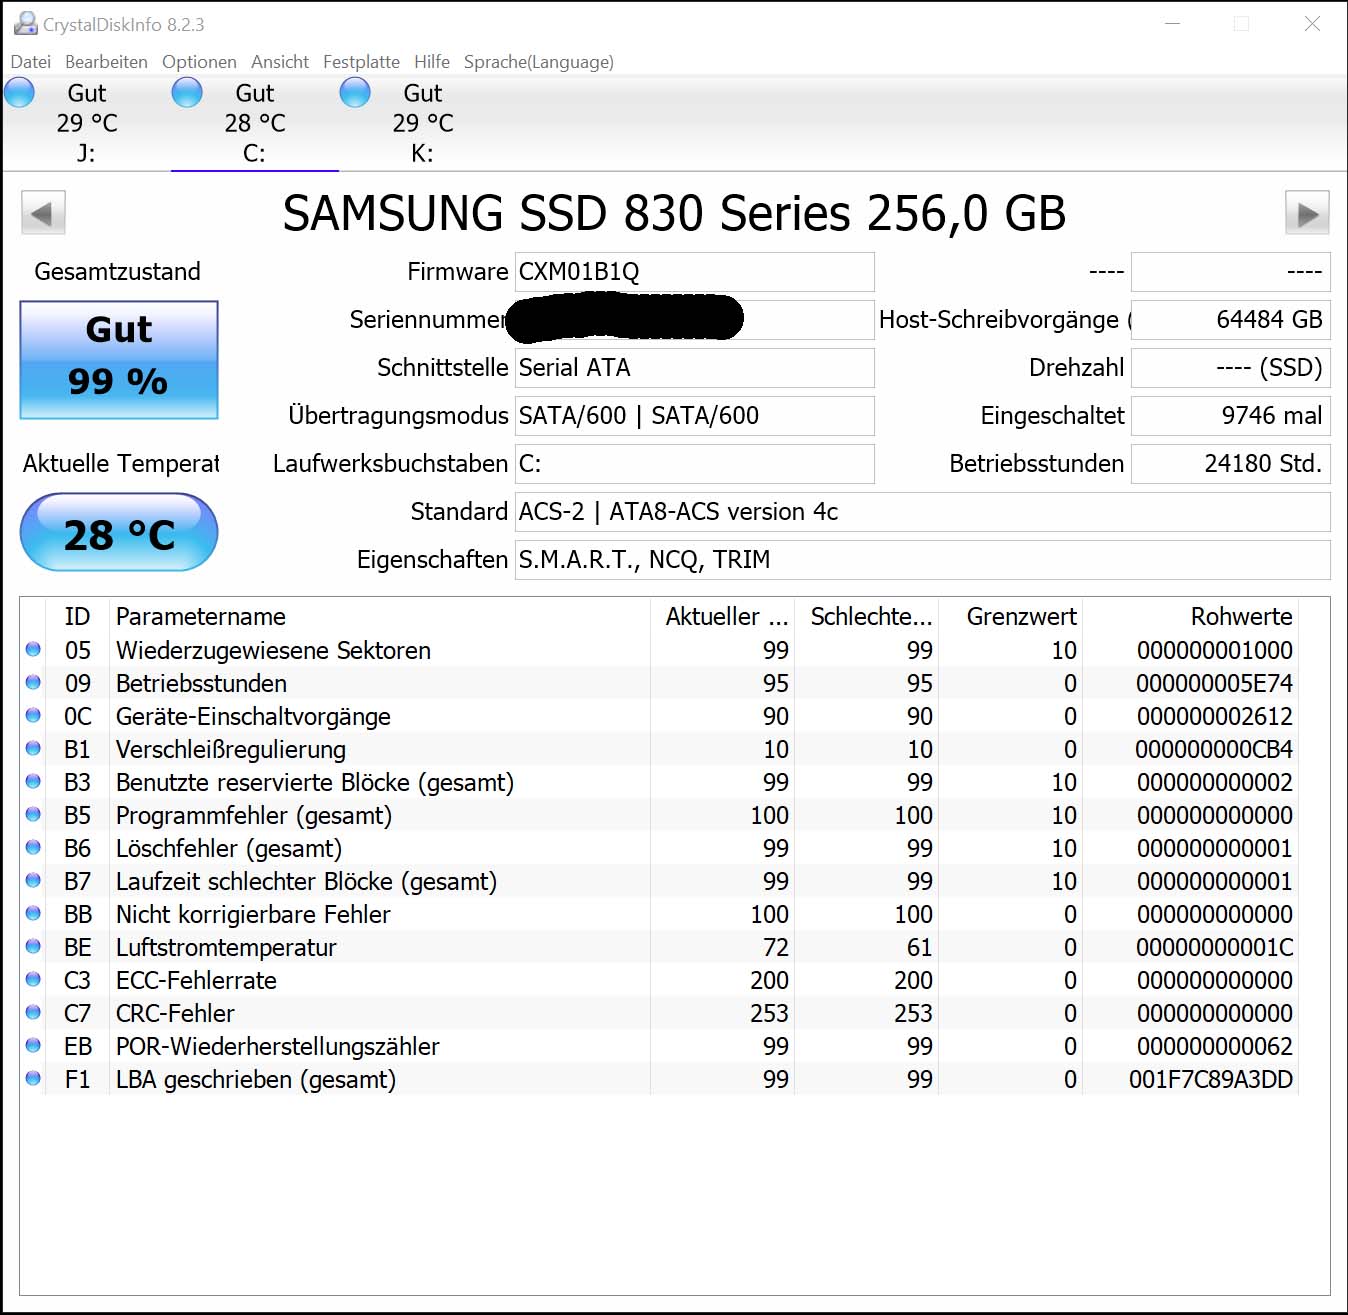Click the Eingeschaltet value 9746 mal
Image resolution: width=1348 pixels, height=1315 pixels.
tap(1231, 416)
